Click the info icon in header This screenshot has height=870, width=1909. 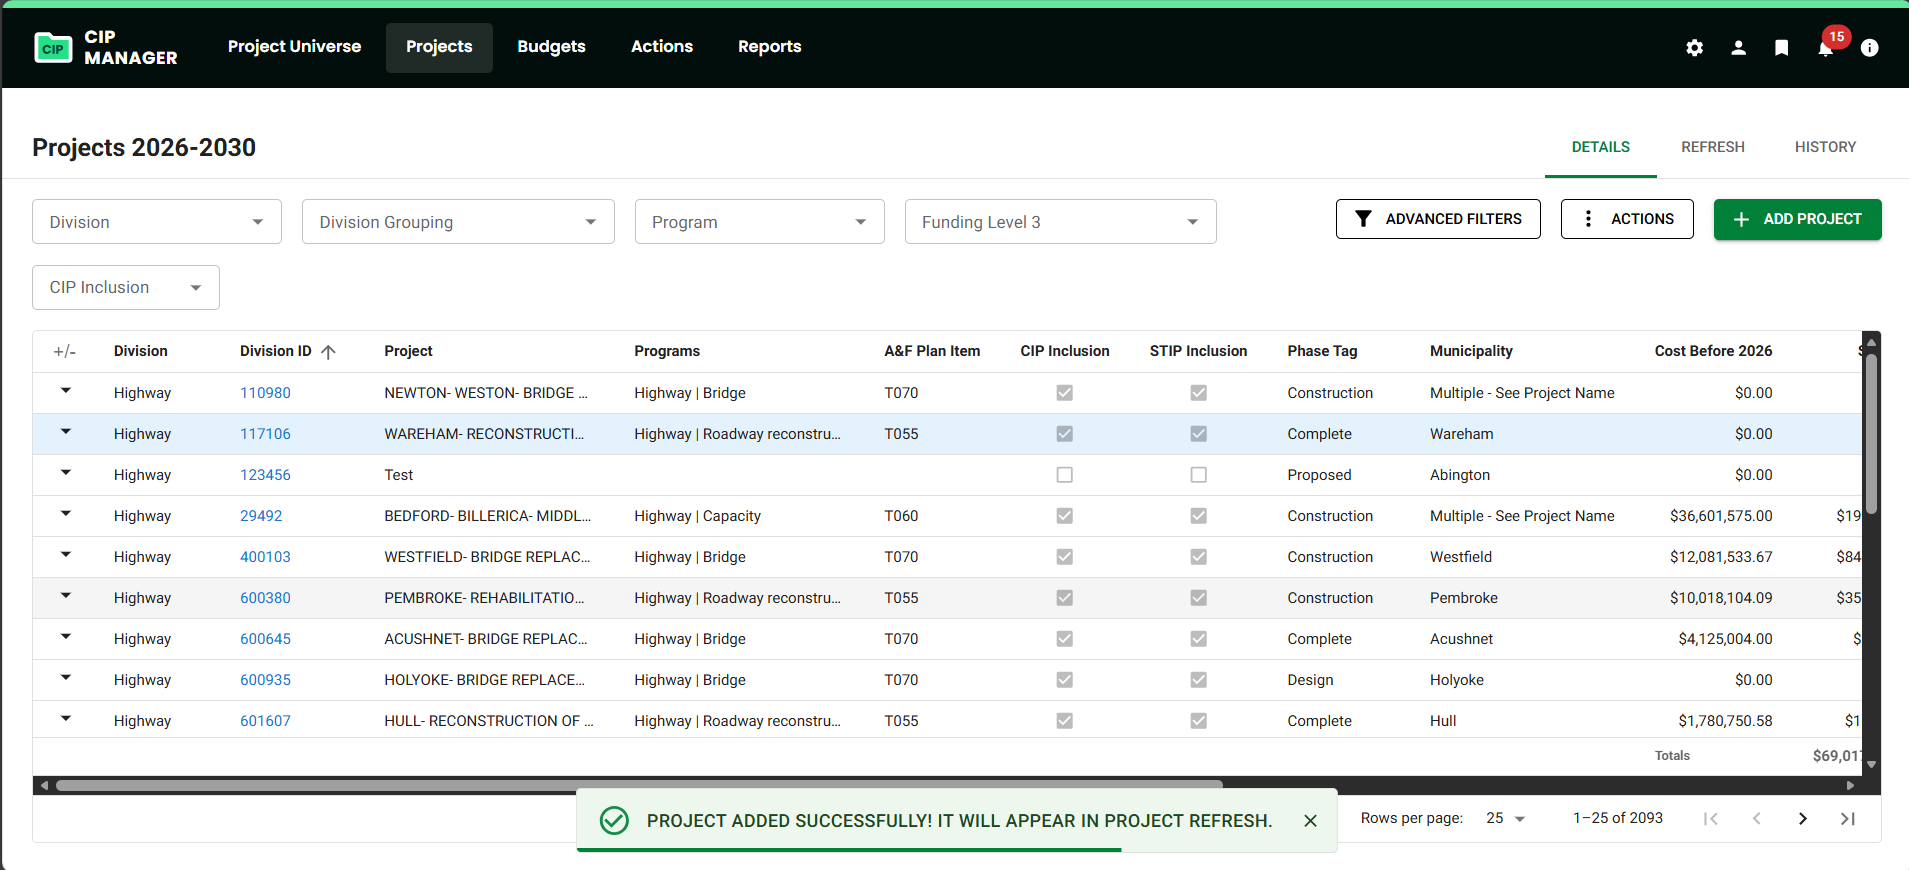[1869, 48]
